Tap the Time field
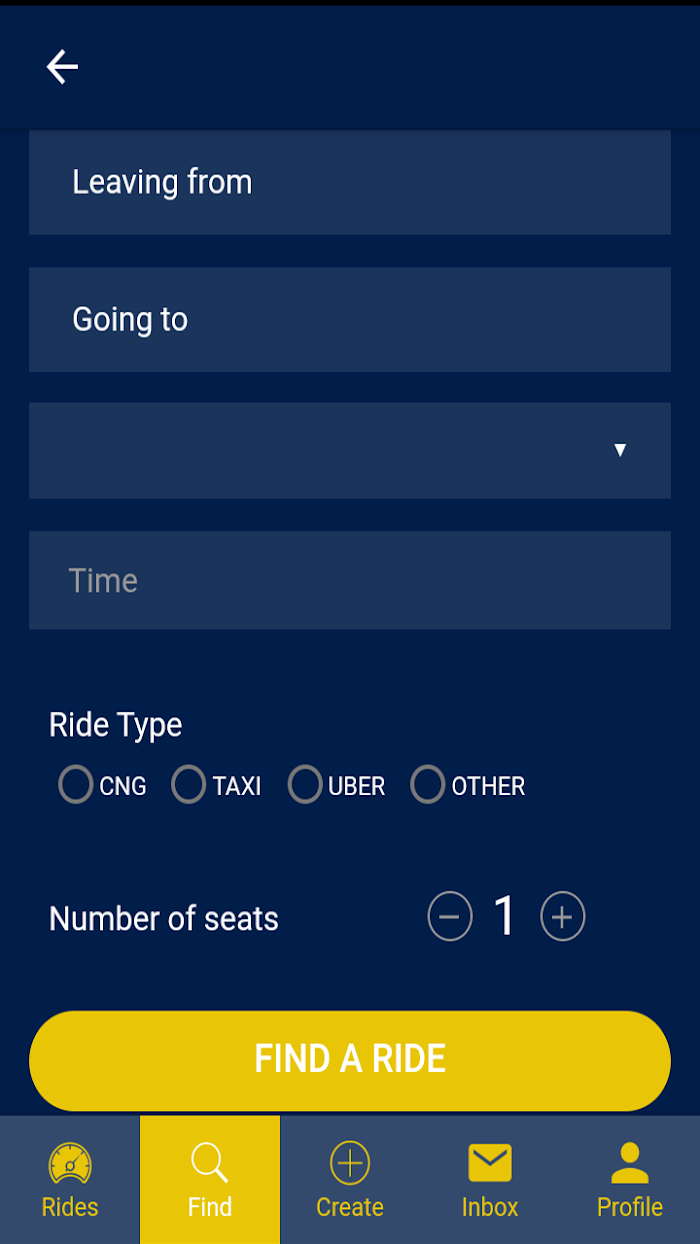 350,580
